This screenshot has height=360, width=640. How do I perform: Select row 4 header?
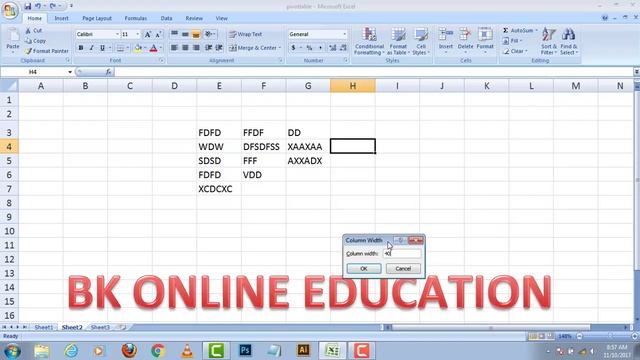tap(9, 147)
